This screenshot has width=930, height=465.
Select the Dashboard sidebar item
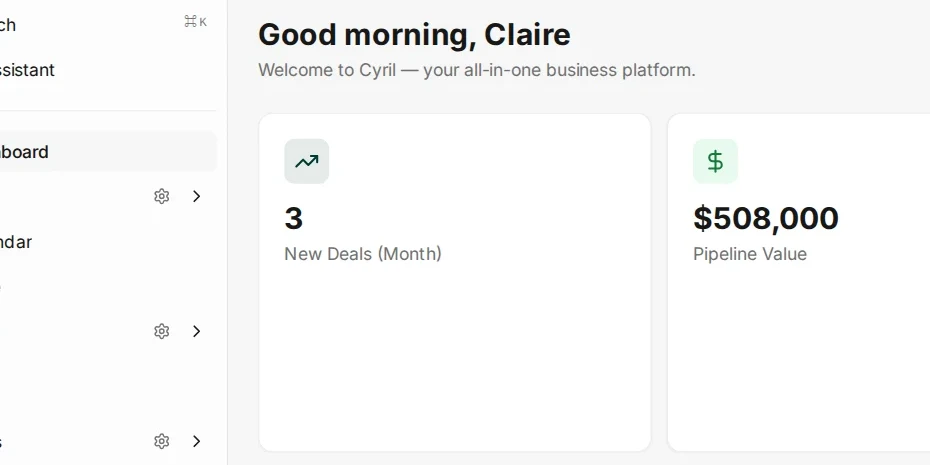[108, 152]
